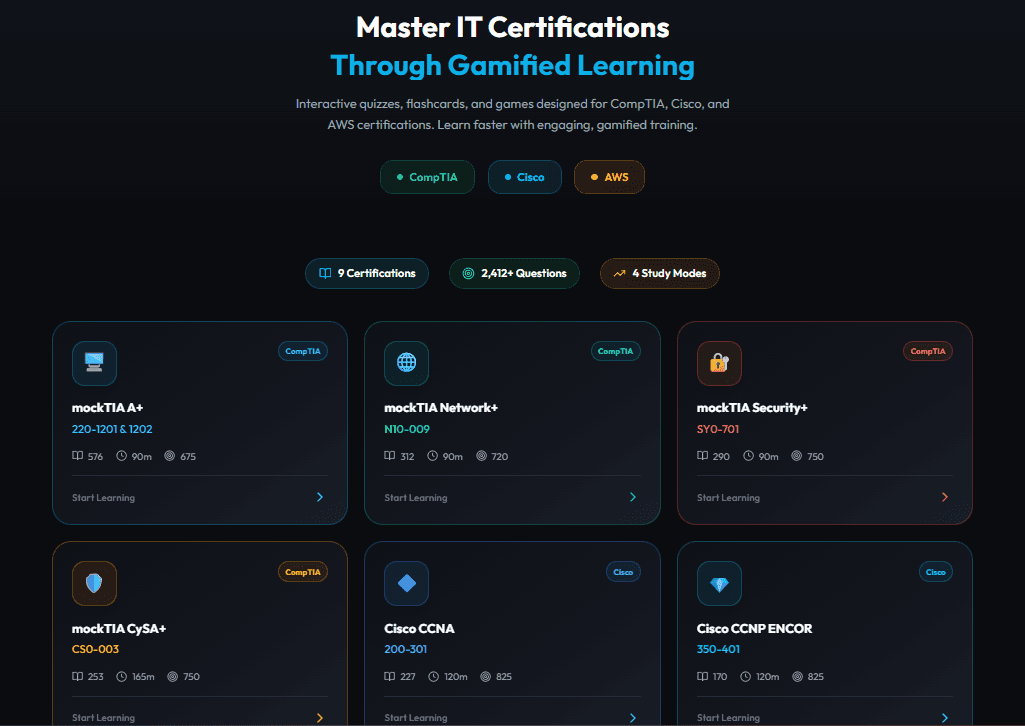Click the target icon beside 2,412+ Questions

tap(468, 273)
